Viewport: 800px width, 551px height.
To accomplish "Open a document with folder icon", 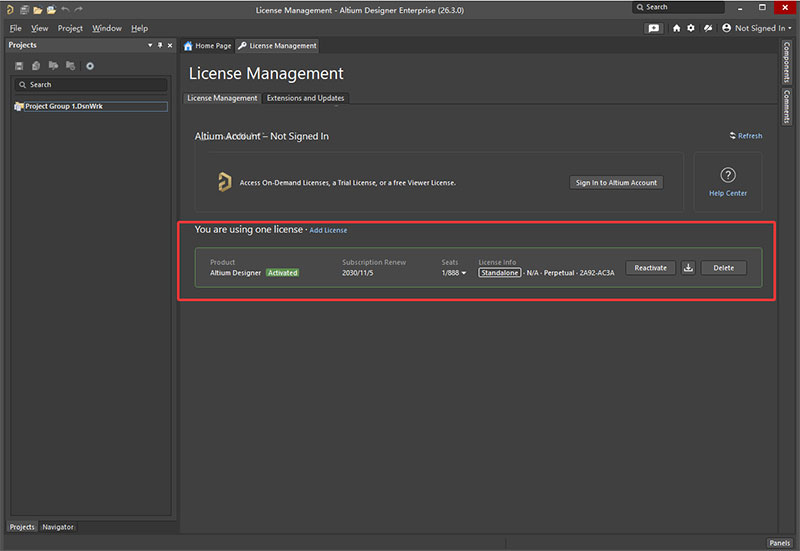I will coord(38,10).
